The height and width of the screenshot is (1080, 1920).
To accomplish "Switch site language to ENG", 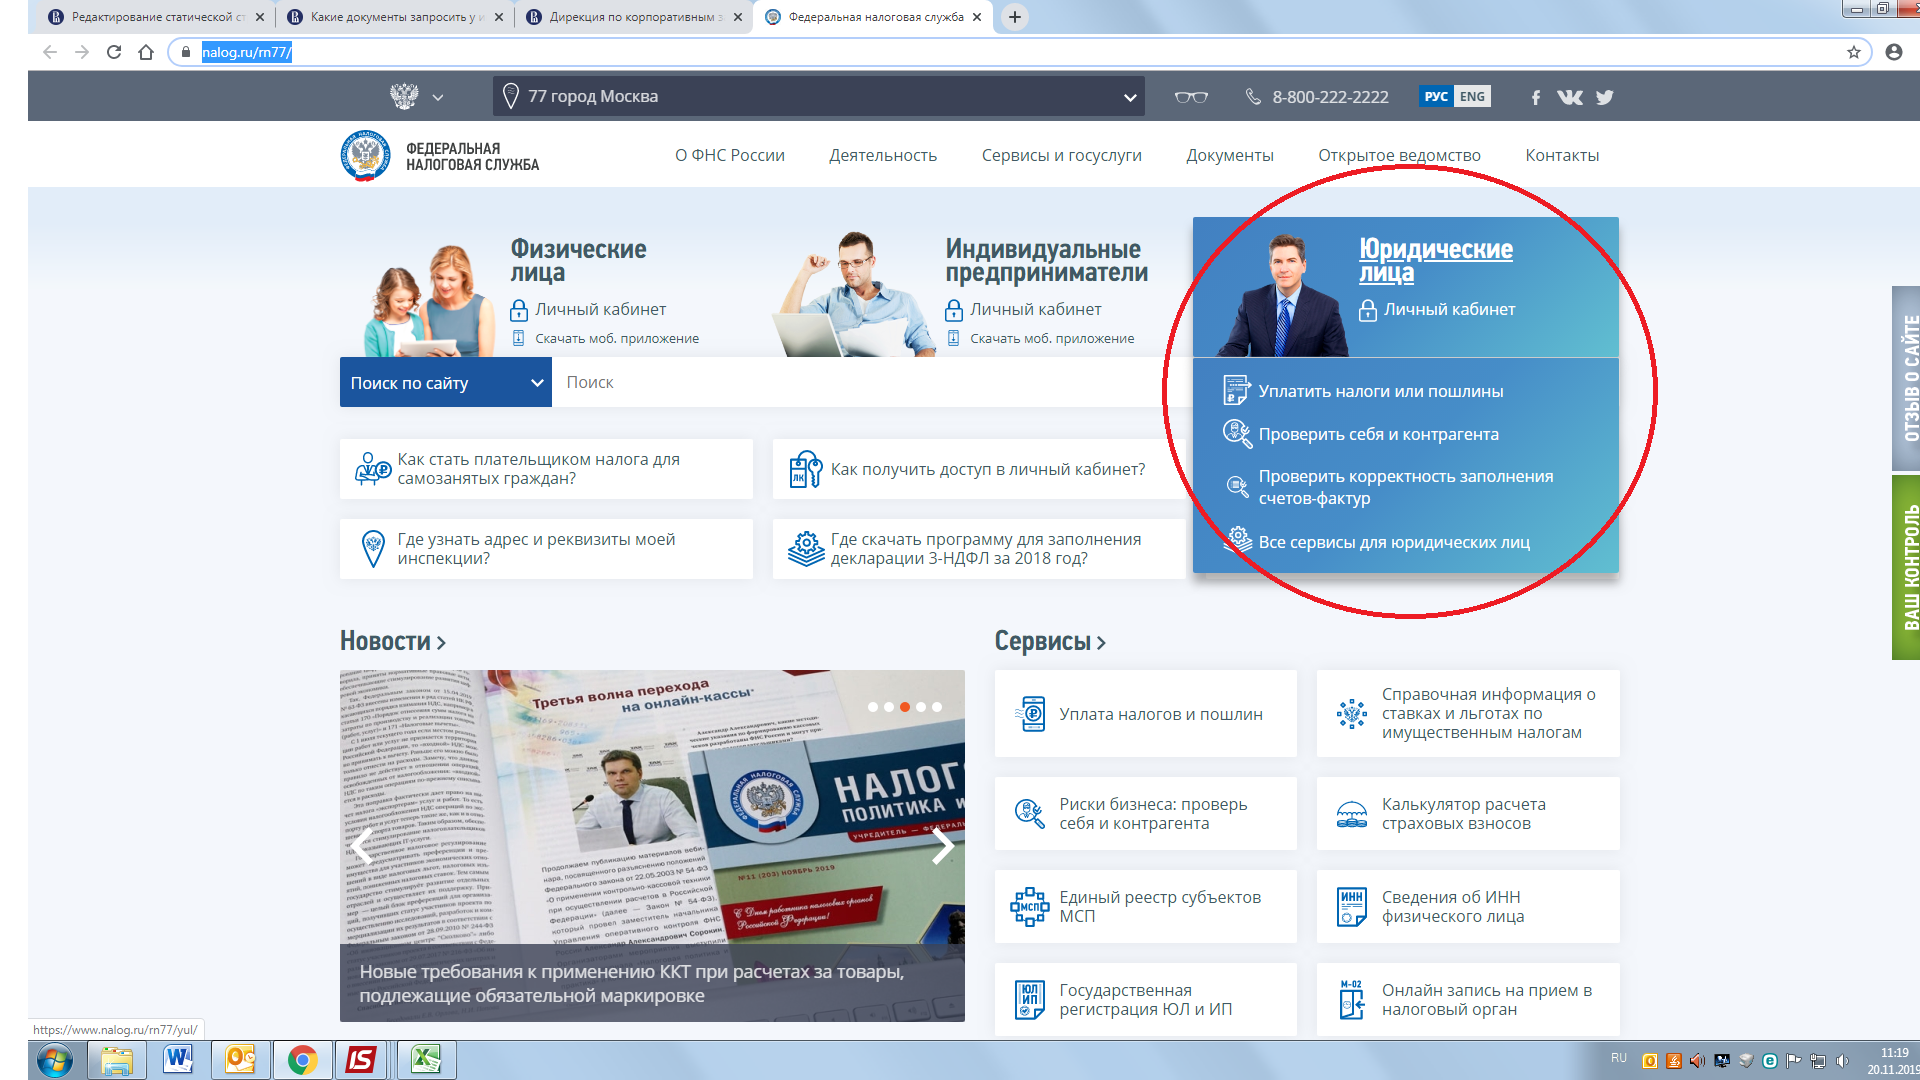I will point(1472,96).
